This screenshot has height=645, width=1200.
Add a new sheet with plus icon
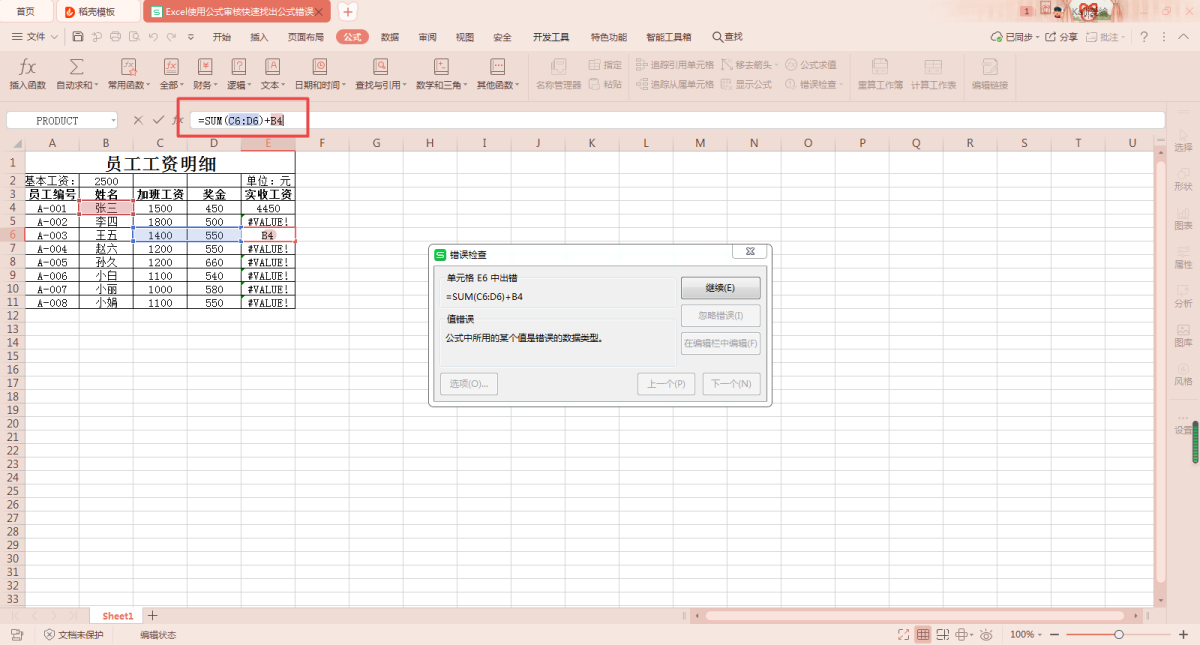(x=153, y=615)
